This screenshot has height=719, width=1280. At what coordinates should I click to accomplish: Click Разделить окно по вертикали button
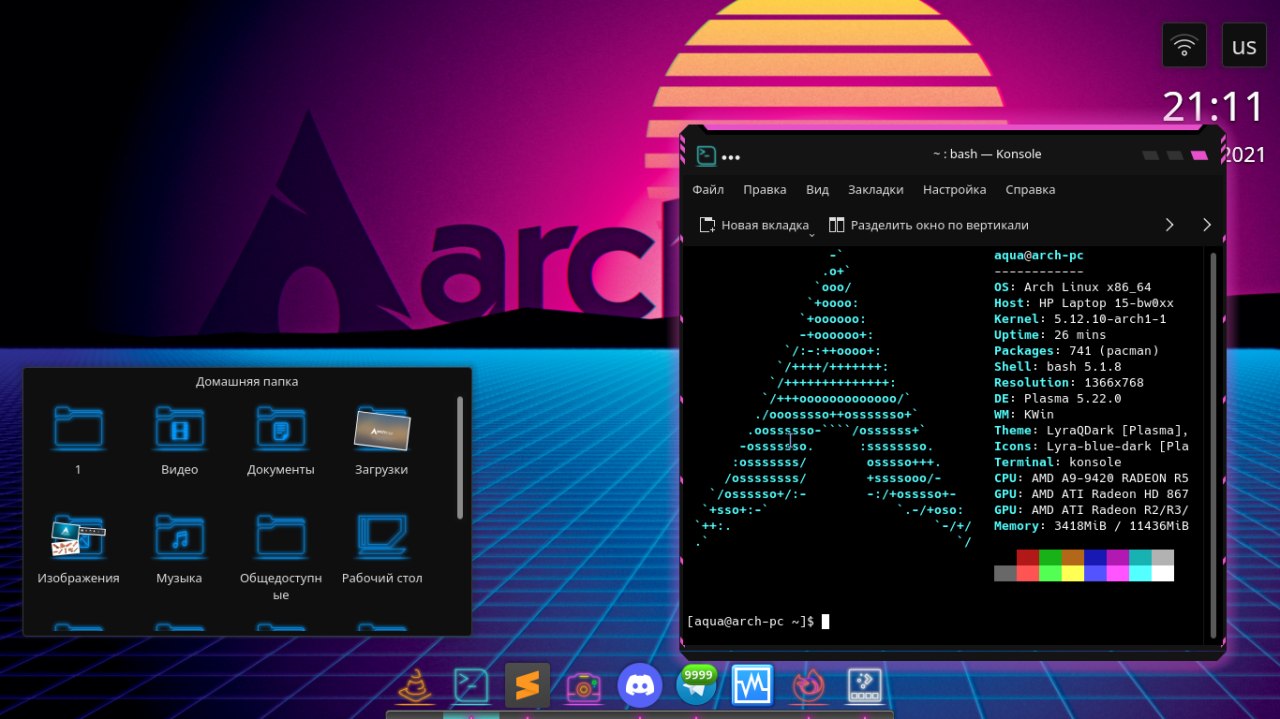click(x=929, y=225)
